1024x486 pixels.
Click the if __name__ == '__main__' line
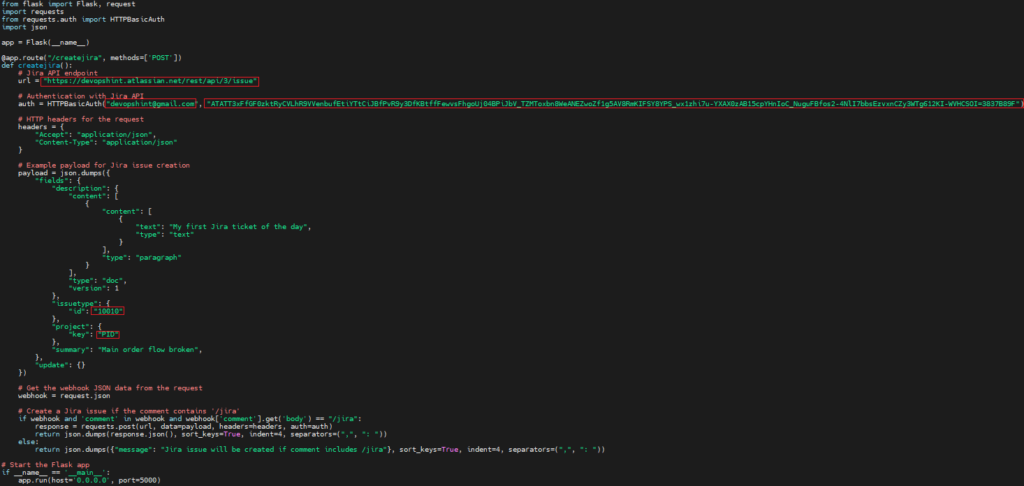(56, 472)
